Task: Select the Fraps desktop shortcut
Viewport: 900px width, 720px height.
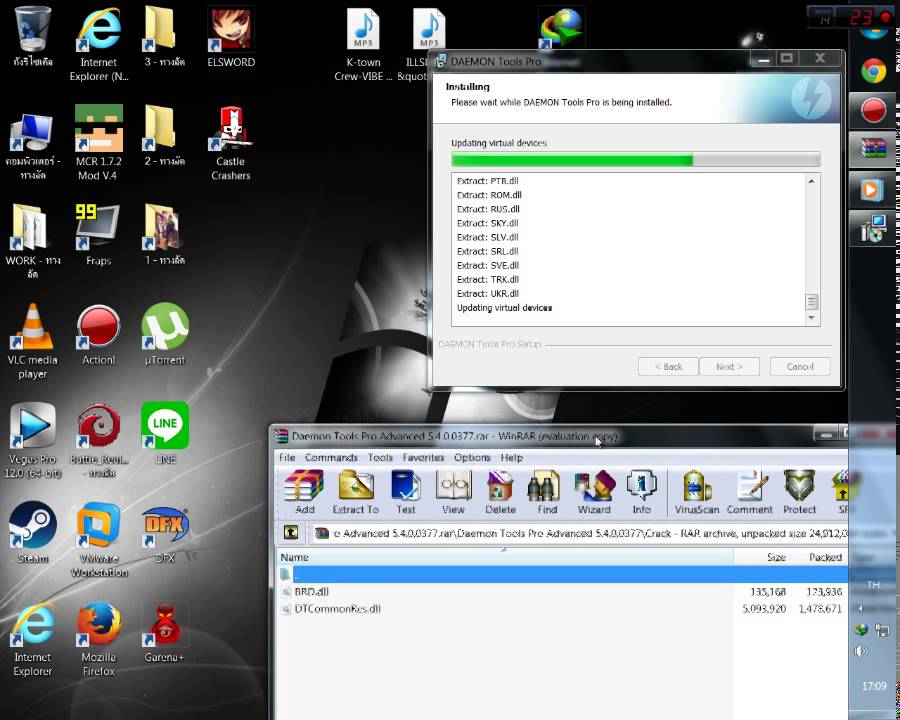Action: point(98,235)
